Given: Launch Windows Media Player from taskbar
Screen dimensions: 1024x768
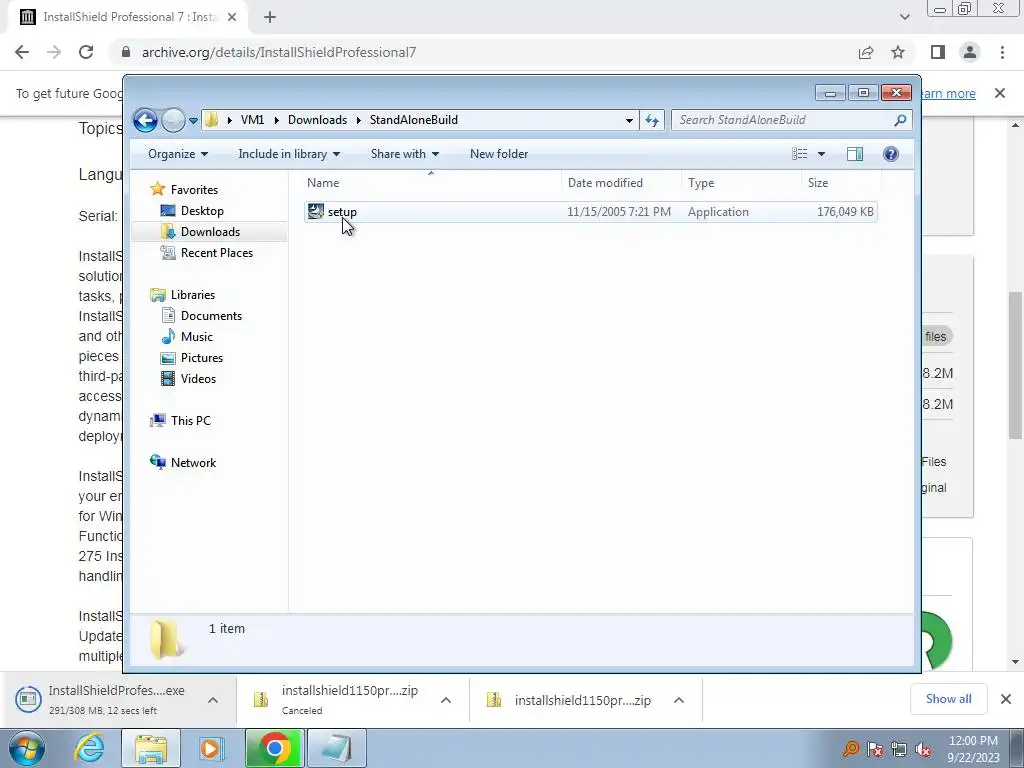Looking at the screenshot, I should (x=212, y=748).
